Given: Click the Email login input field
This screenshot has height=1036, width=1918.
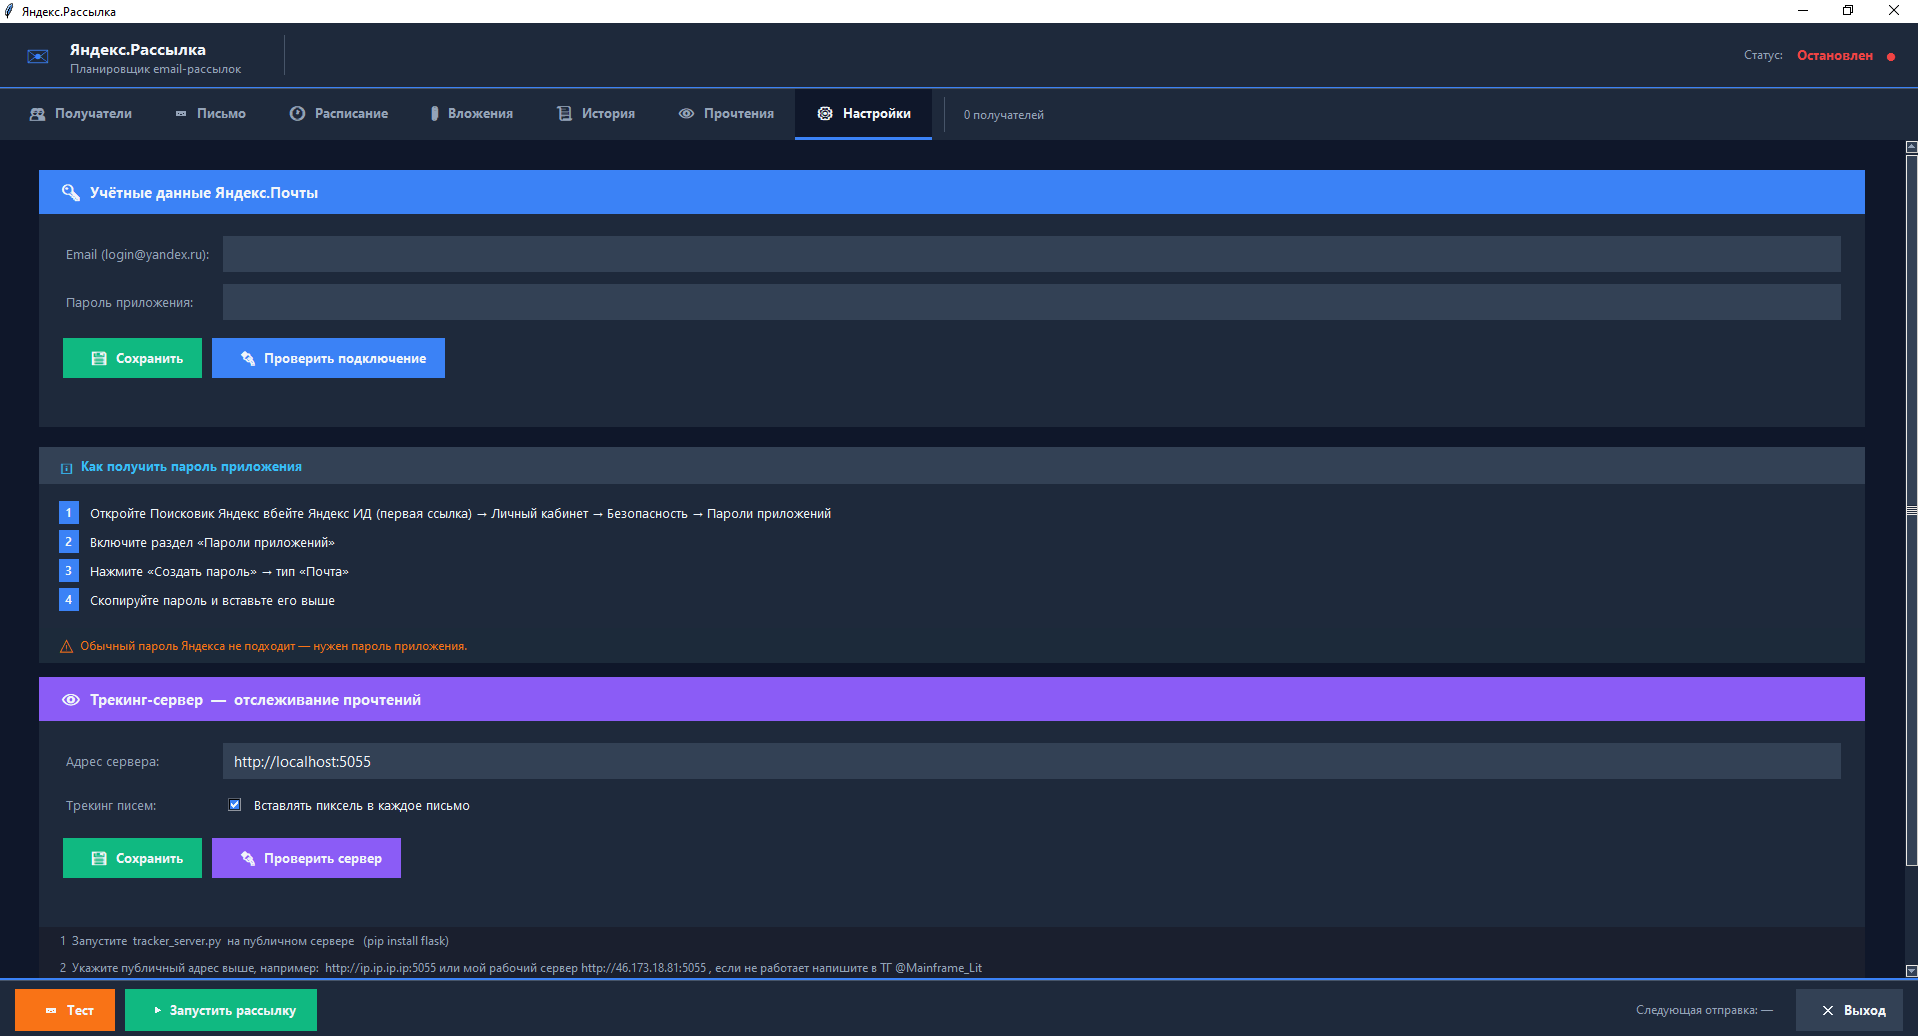Looking at the screenshot, I should [x=1031, y=254].
